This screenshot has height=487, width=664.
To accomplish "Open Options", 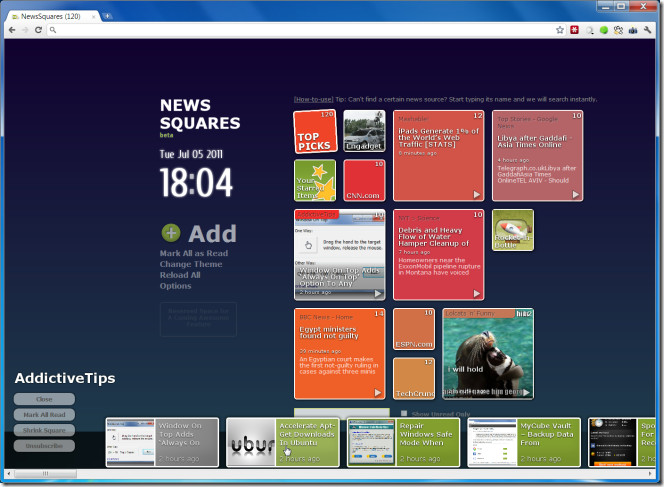I will click(175, 286).
